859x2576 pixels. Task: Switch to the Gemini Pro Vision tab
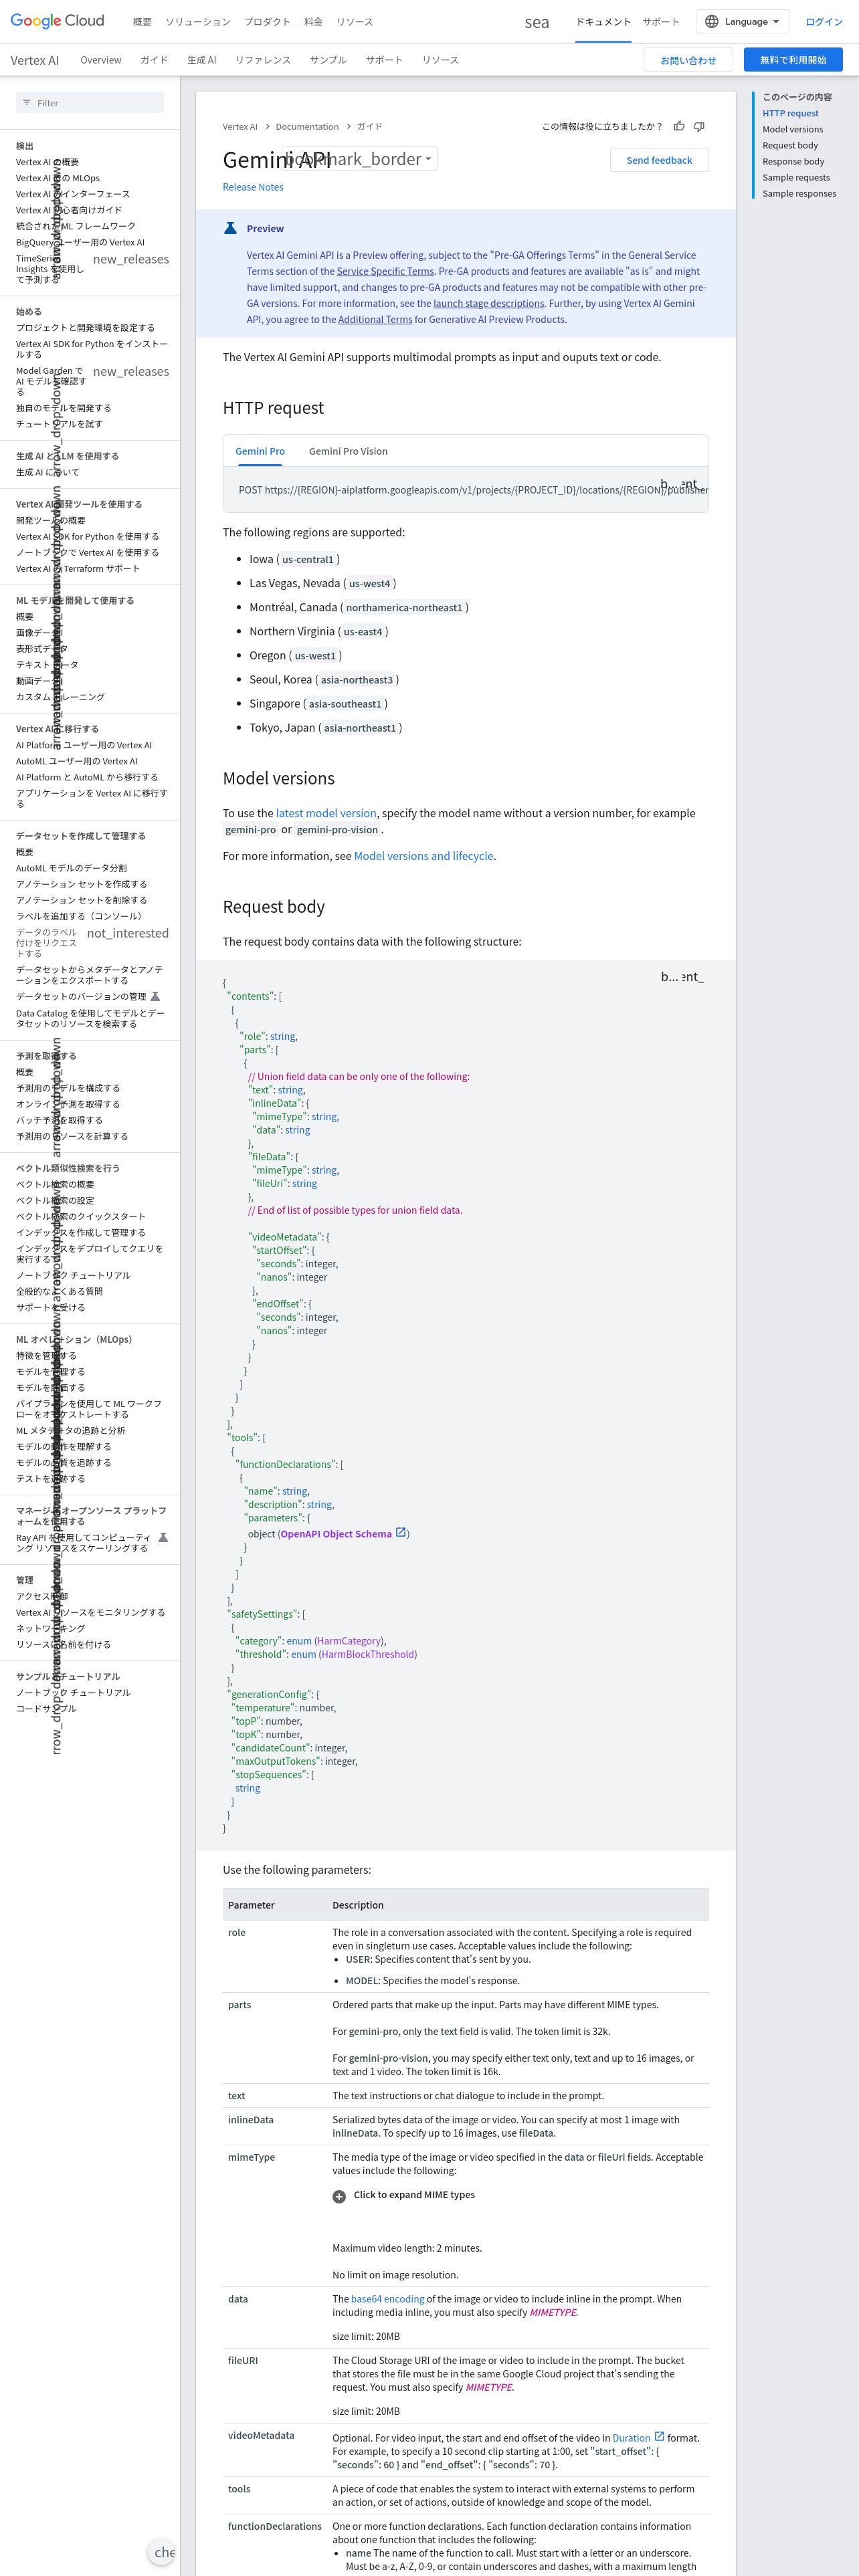coord(348,451)
